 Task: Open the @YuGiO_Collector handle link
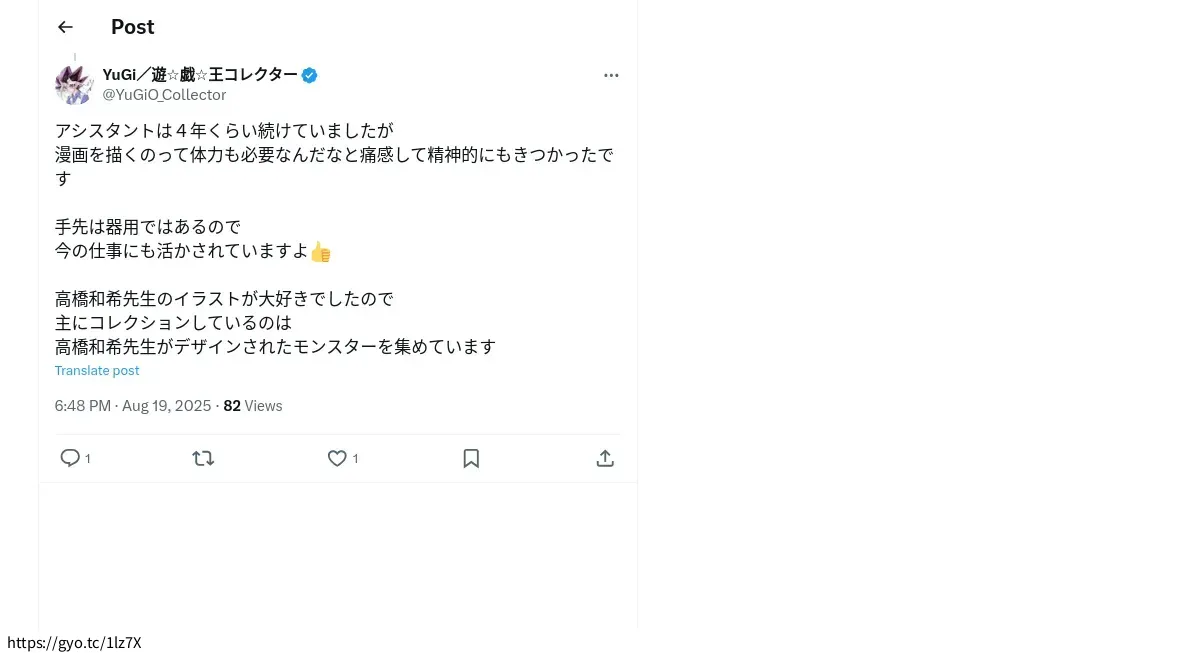pyautogui.click(x=164, y=95)
